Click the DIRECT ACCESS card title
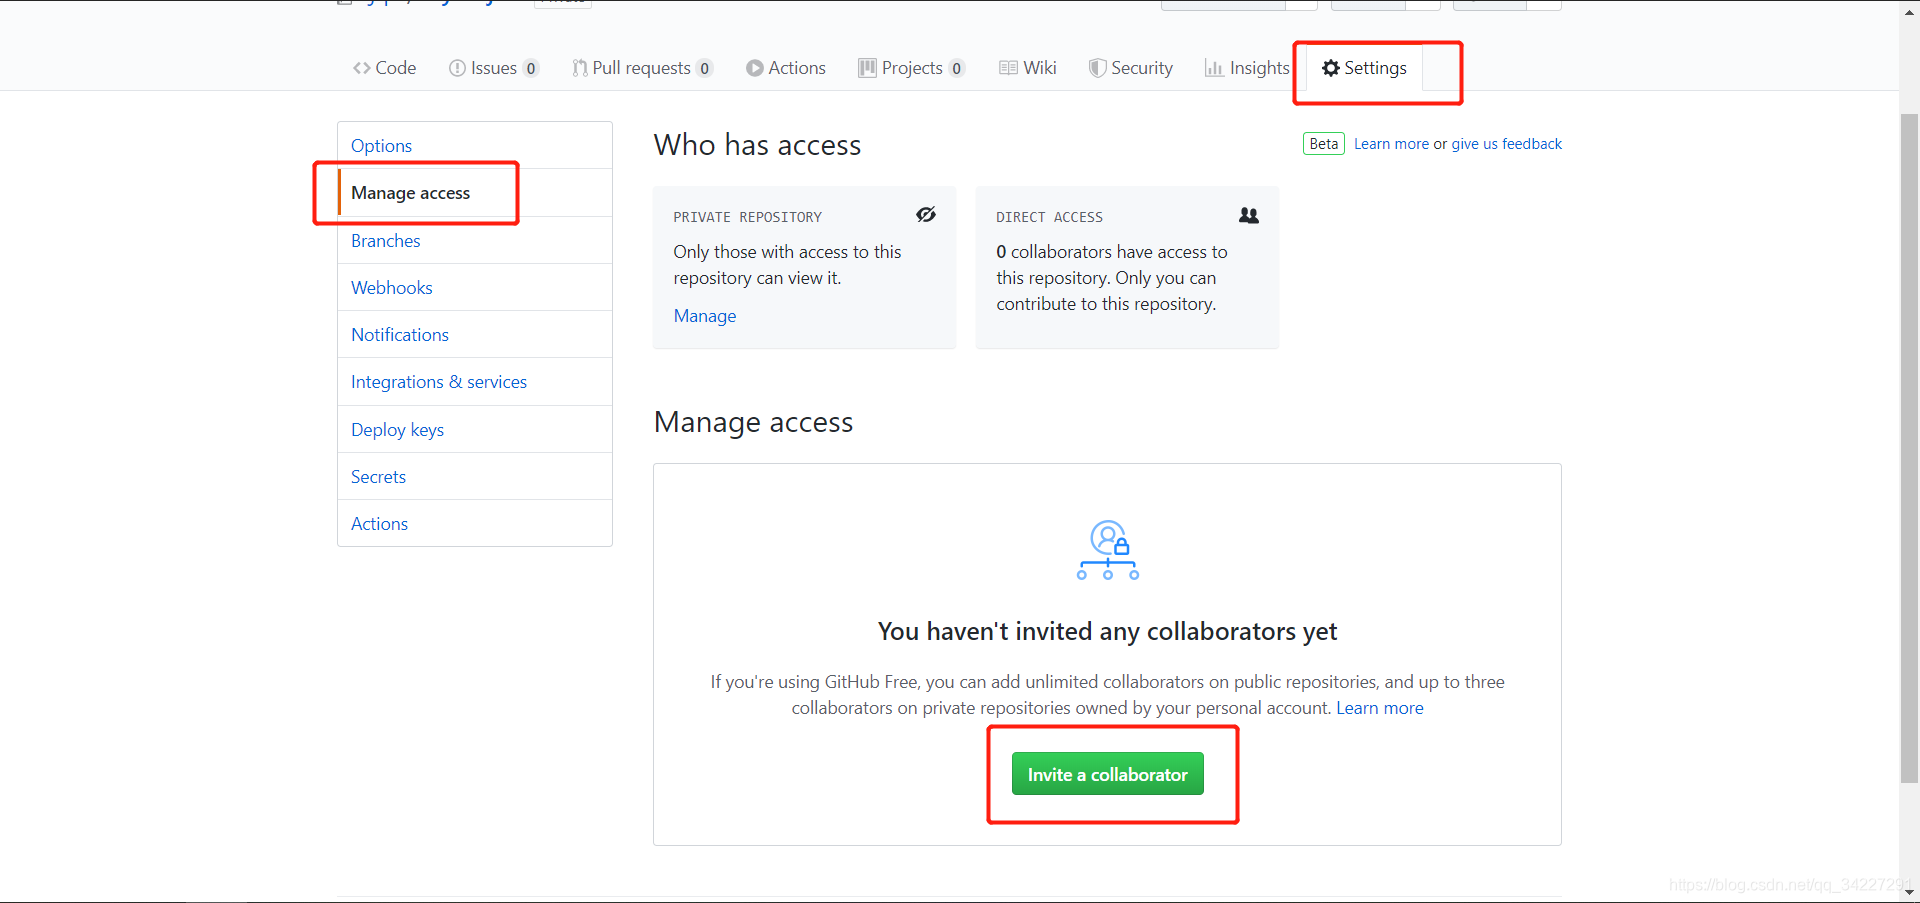Screen dimensions: 1920x903 (1049, 217)
